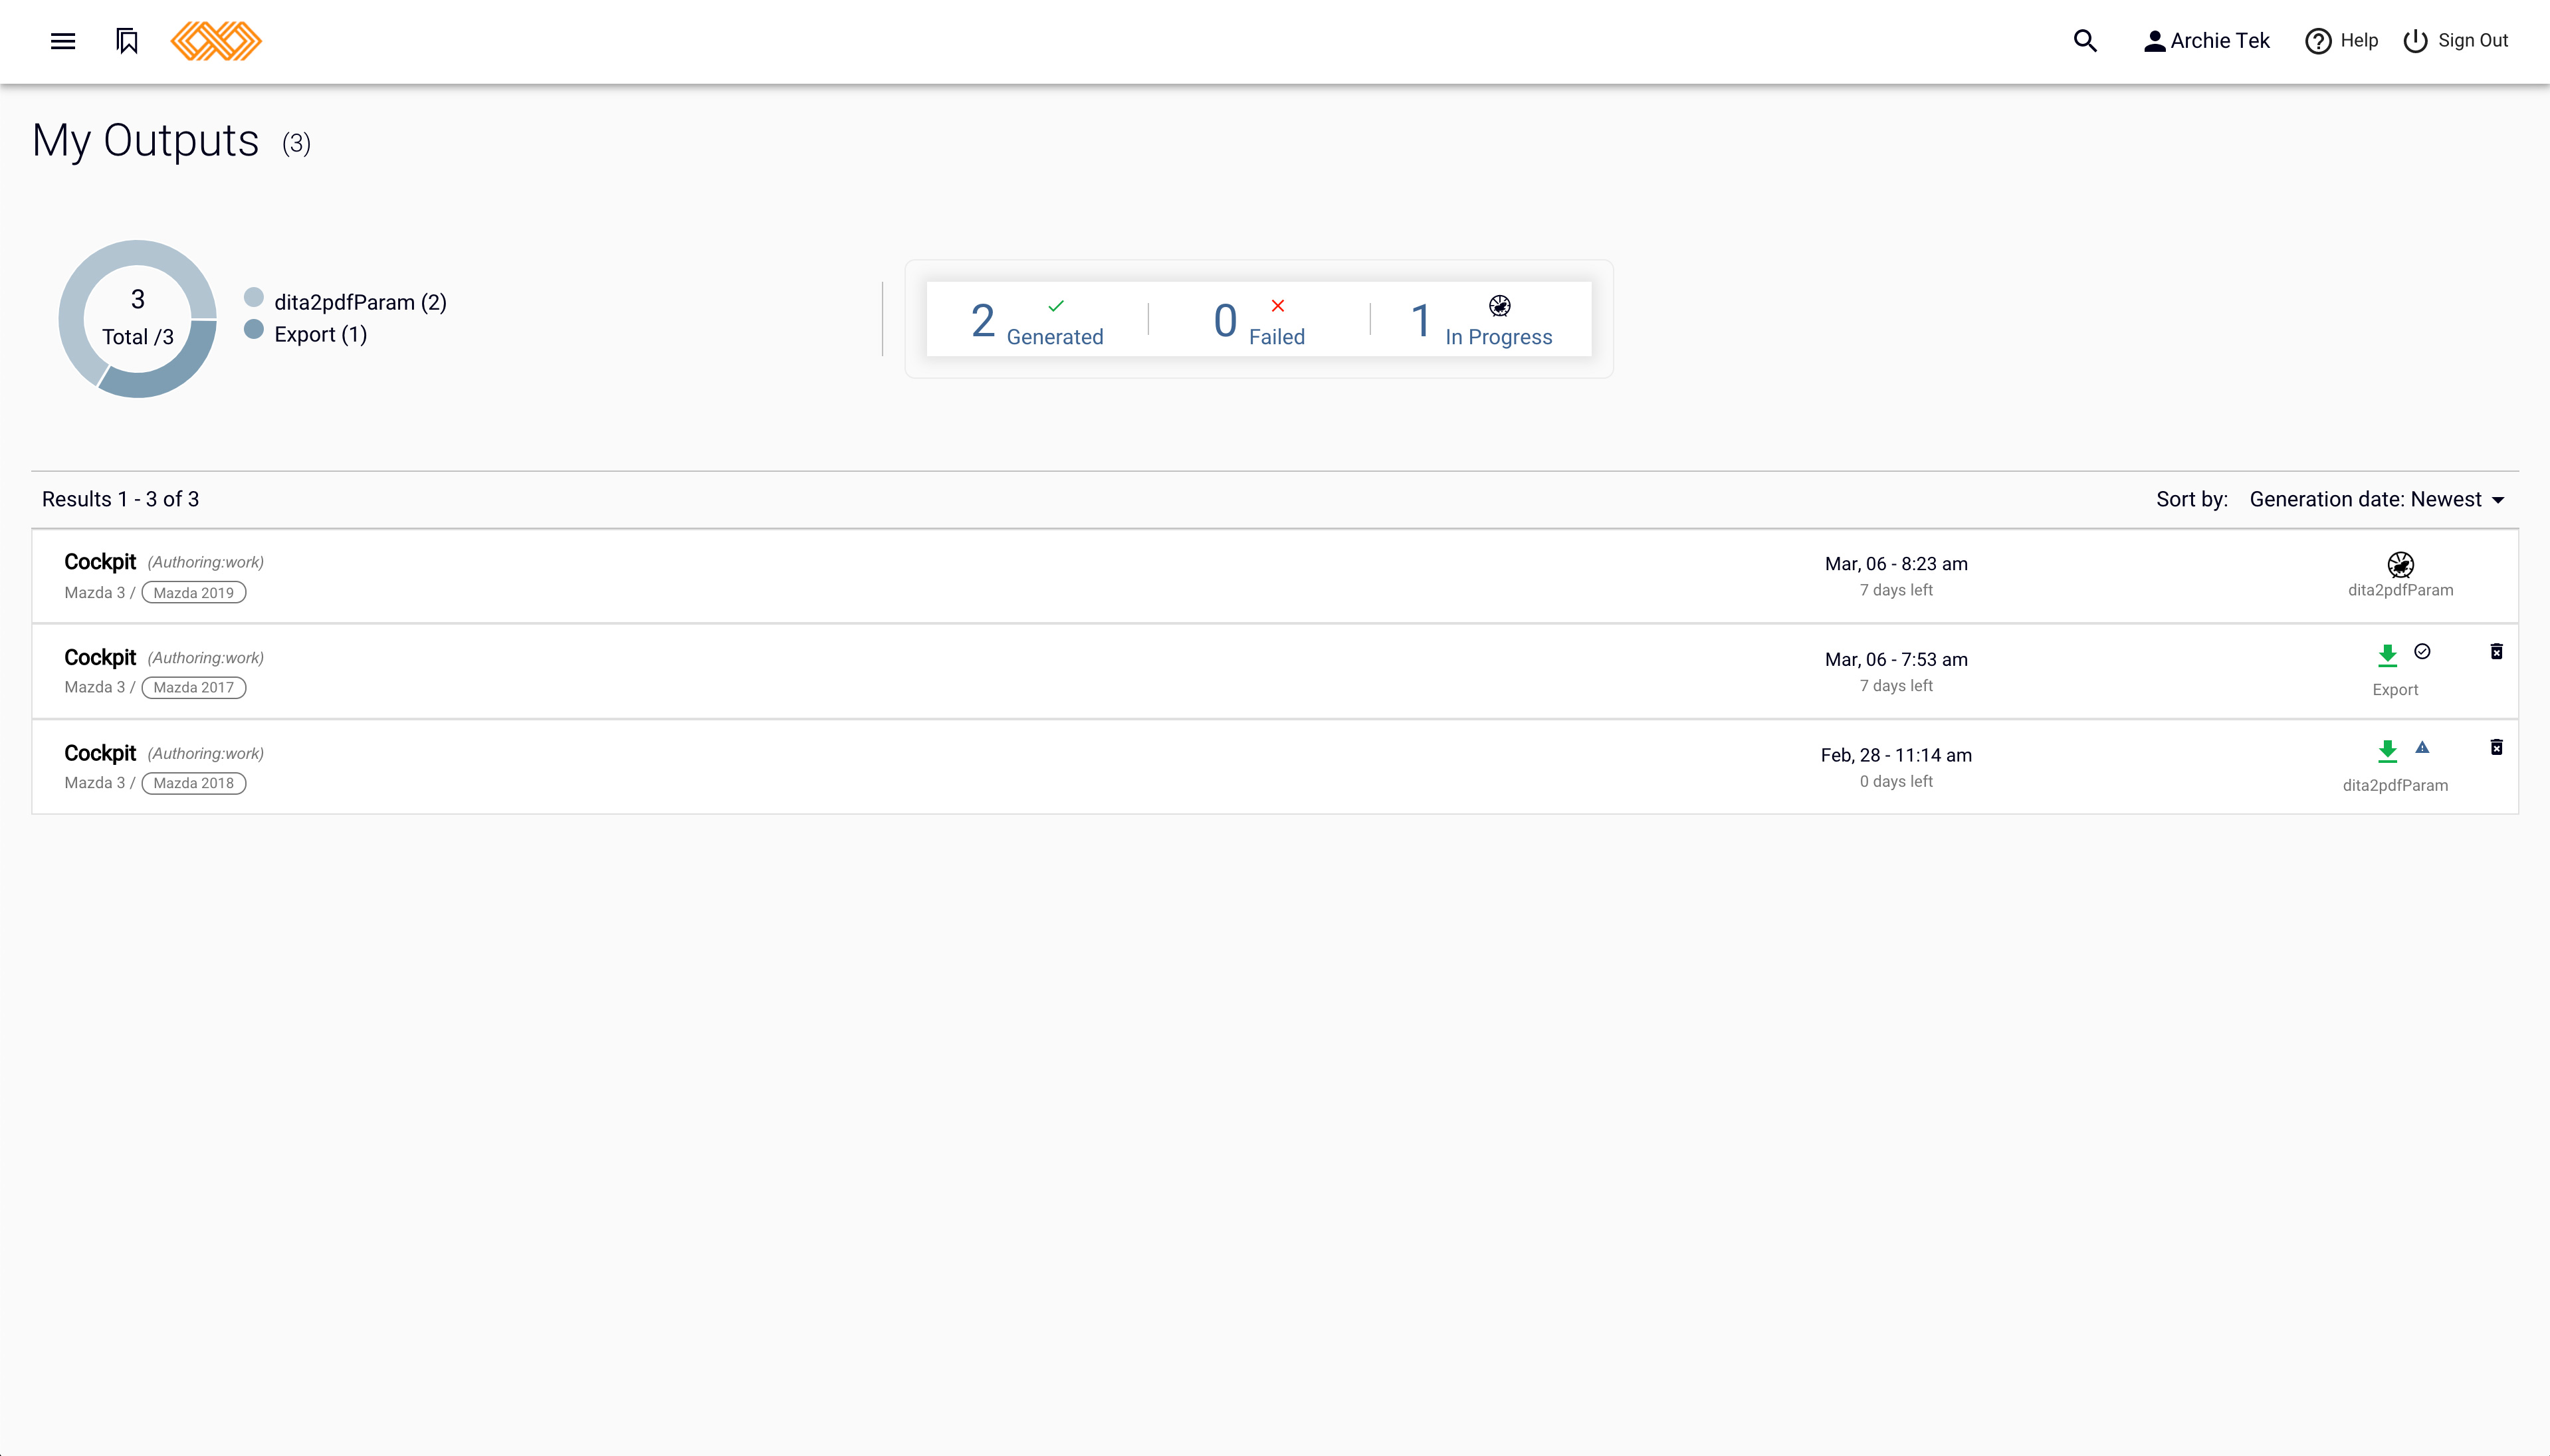Click the Help question mark link
This screenshot has height=1456, width=2550.
pyautogui.click(x=2342, y=41)
